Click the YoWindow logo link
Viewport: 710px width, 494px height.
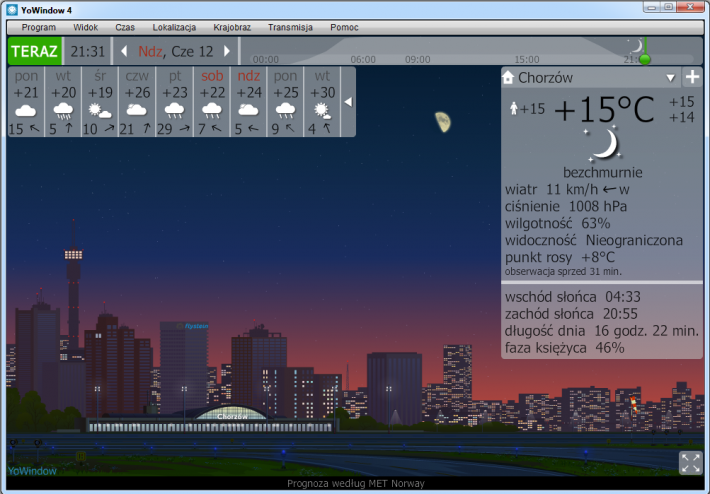[32, 471]
